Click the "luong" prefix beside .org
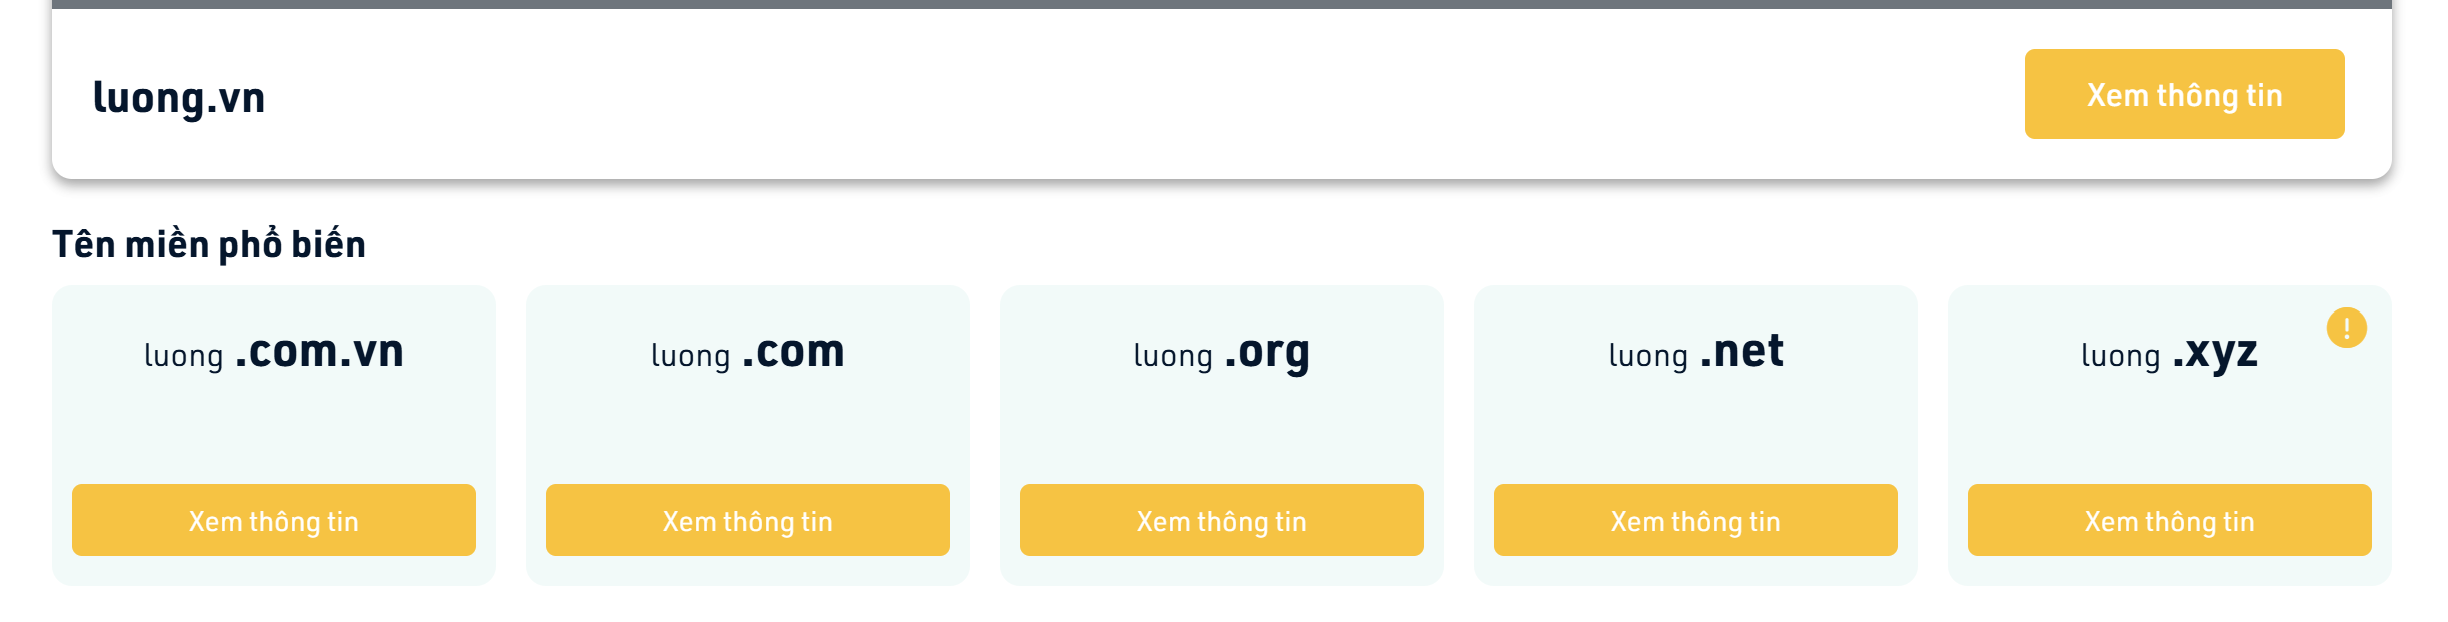The width and height of the screenshot is (2448, 622). [1173, 355]
